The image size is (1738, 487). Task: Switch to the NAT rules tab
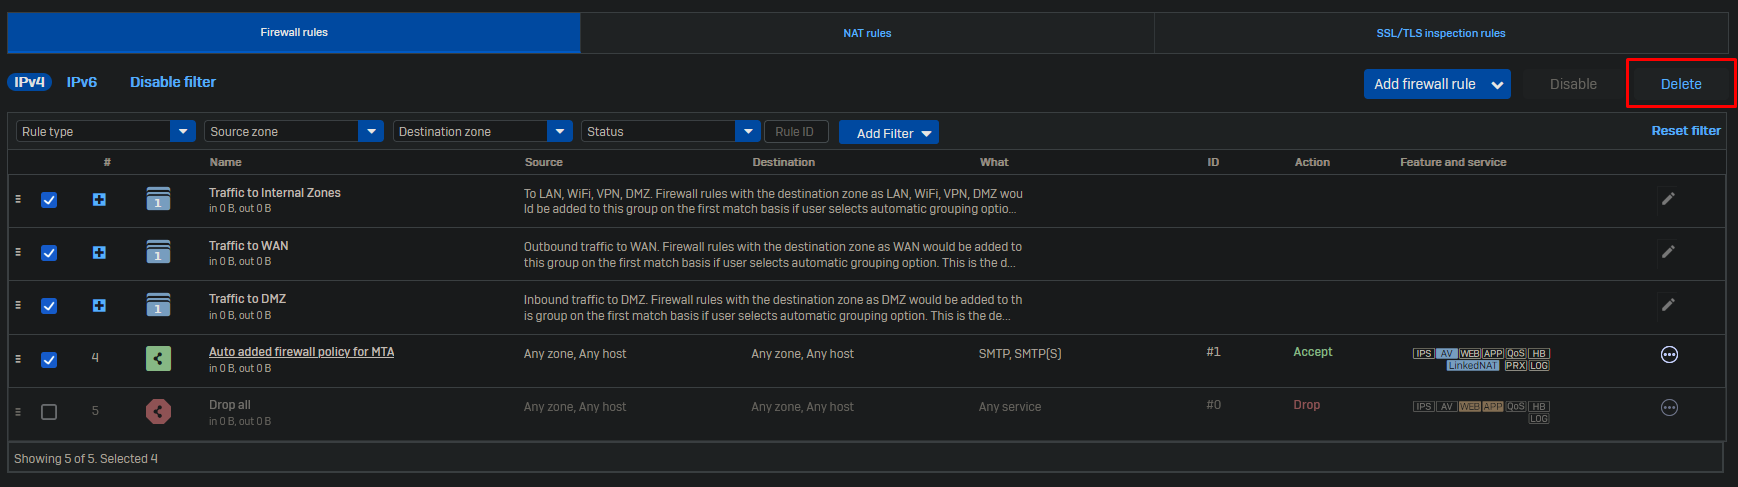[867, 33]
